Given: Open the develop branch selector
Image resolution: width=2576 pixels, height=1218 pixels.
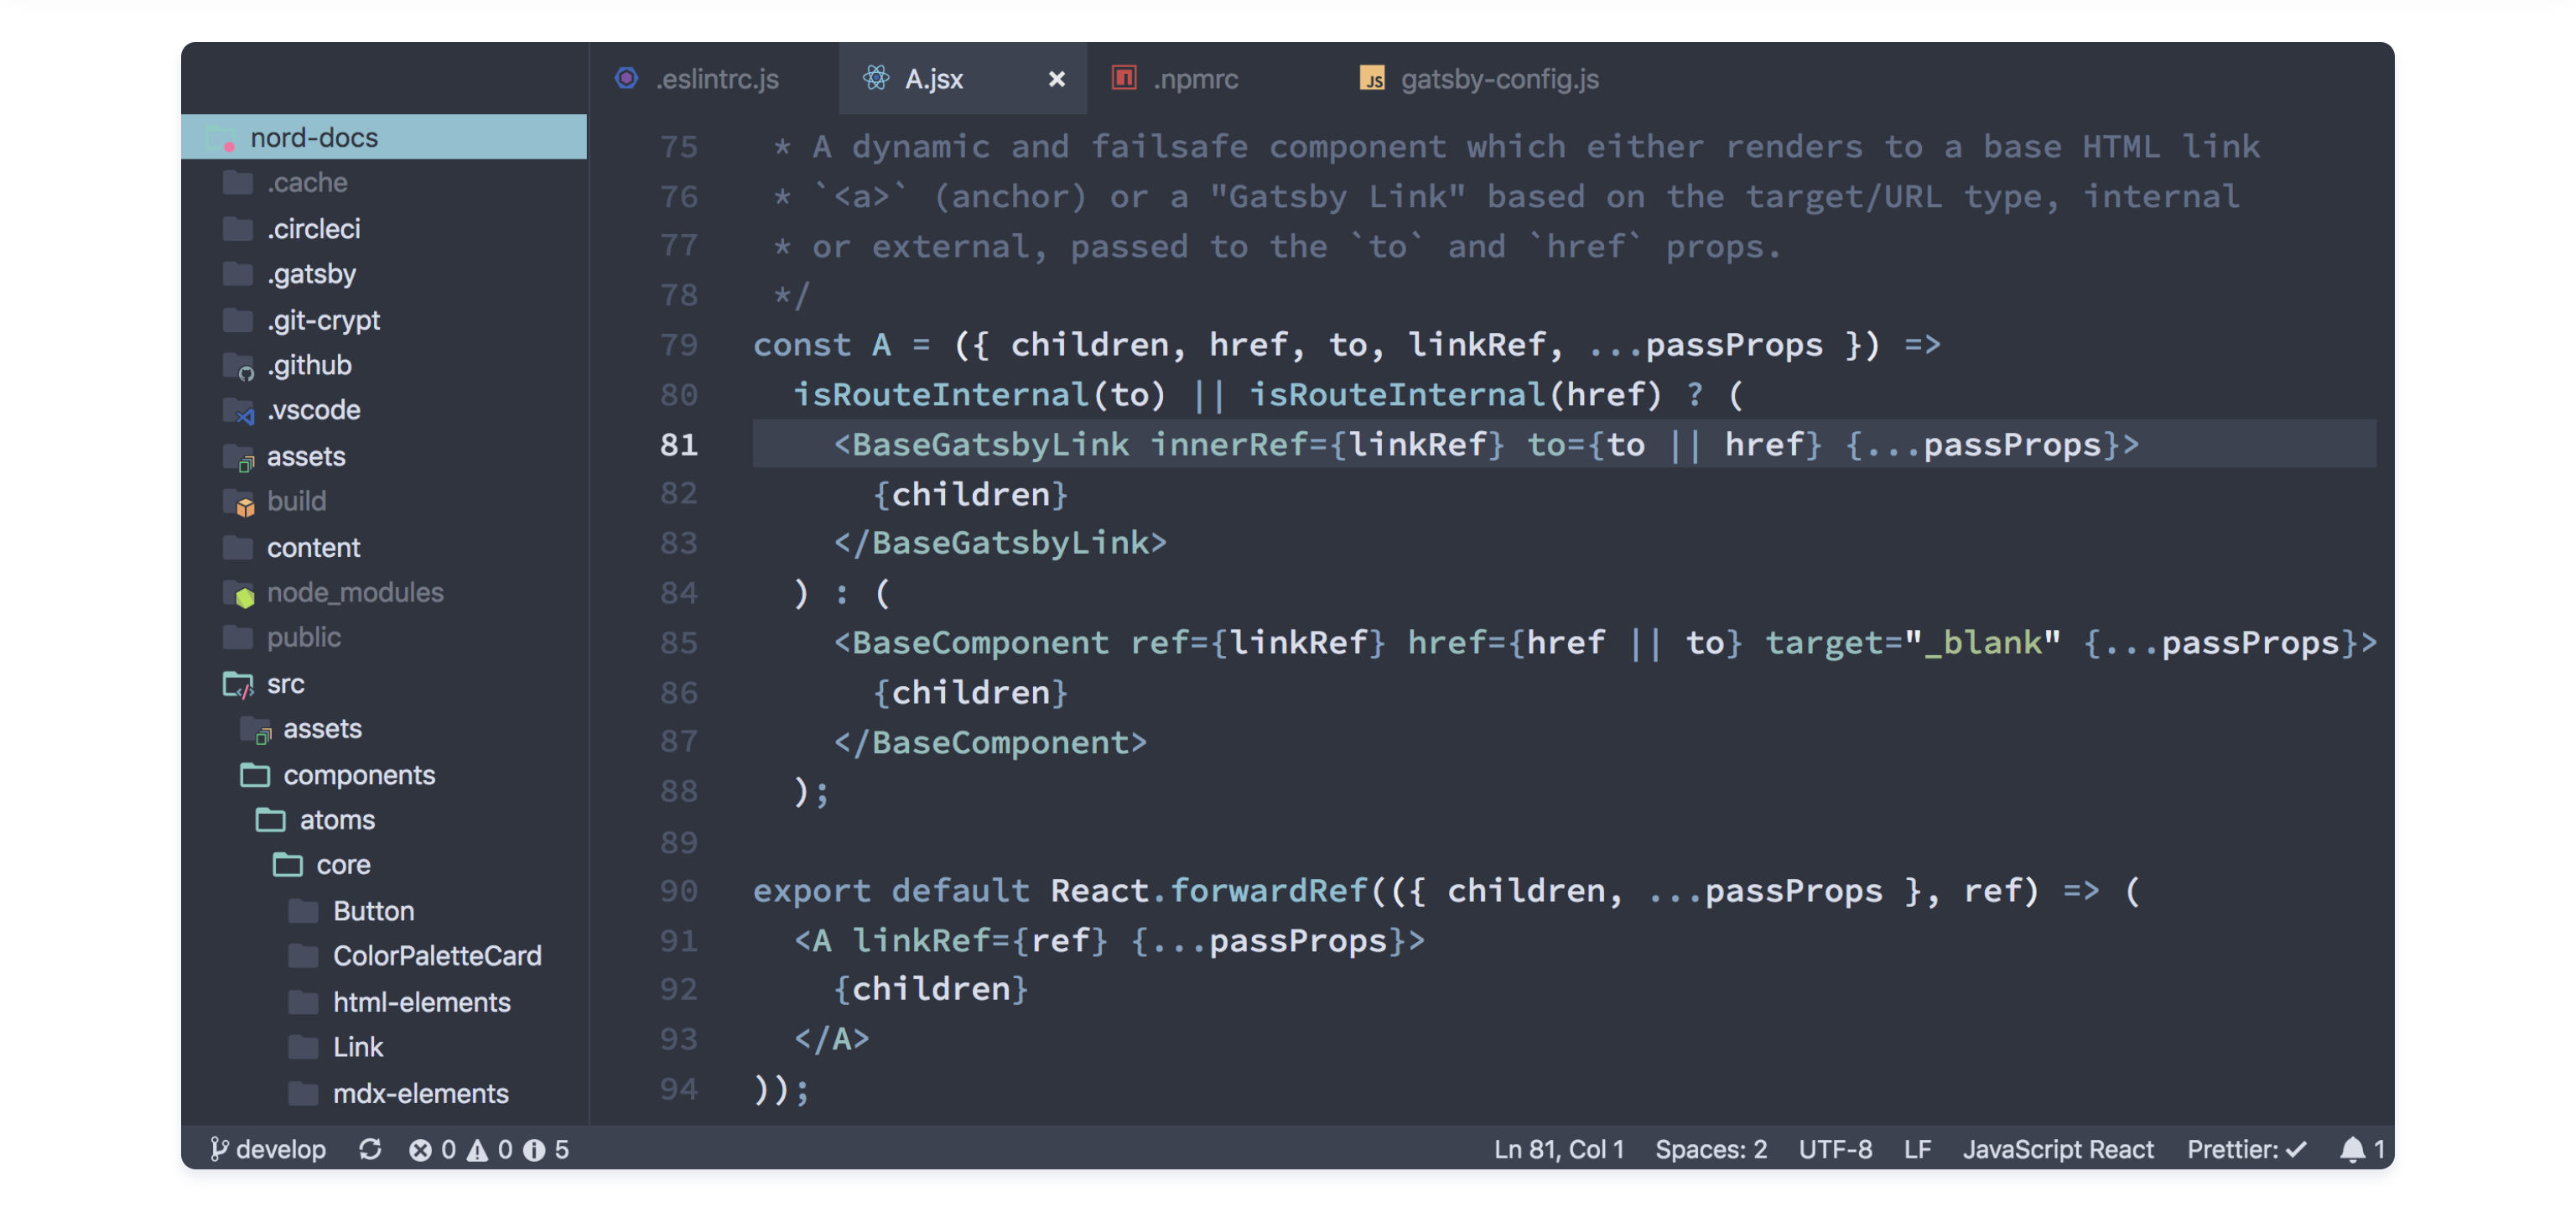Looking at the screenshot, I should point(268,1150).
